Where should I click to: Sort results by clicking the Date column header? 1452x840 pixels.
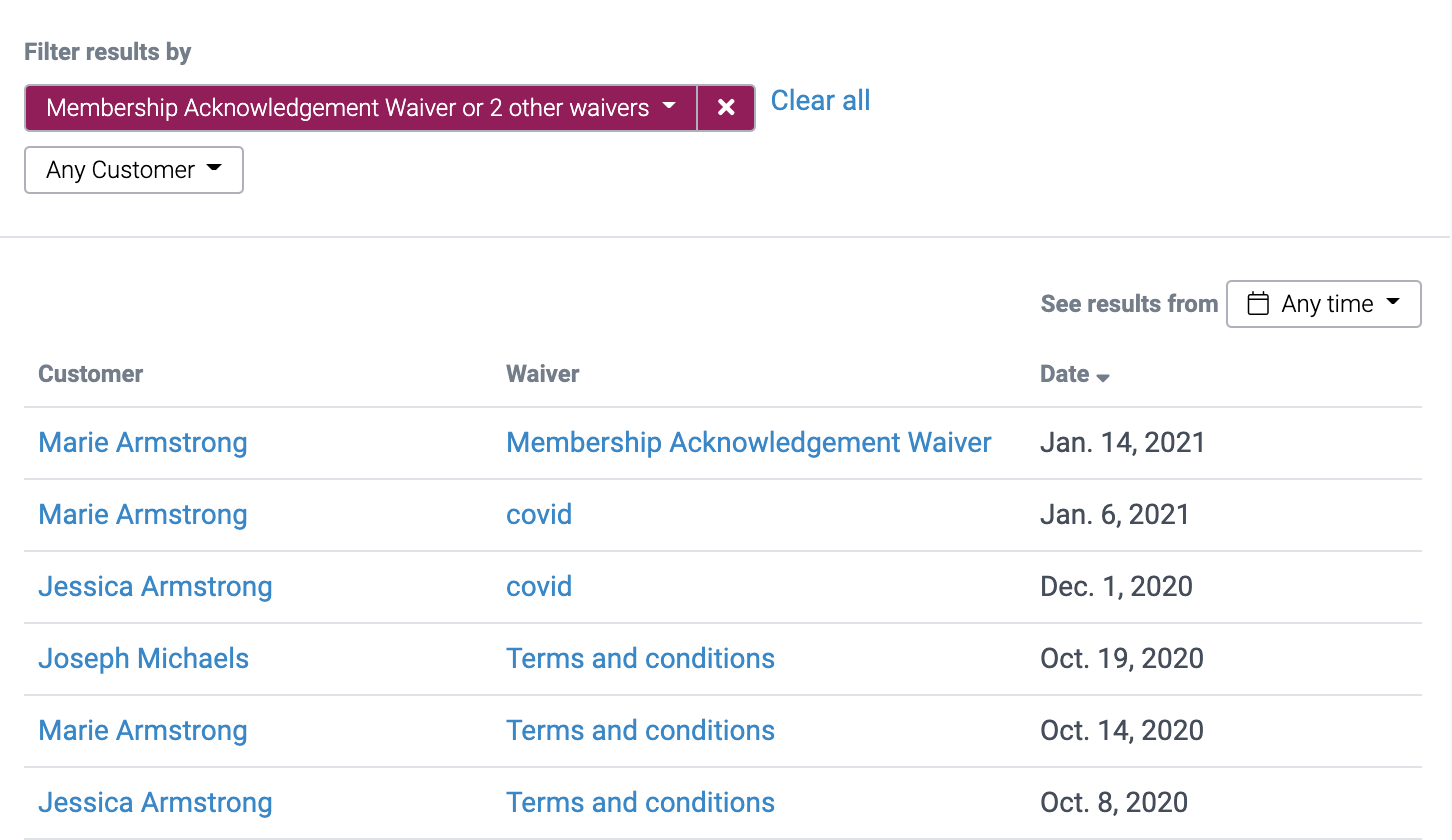1065,374
